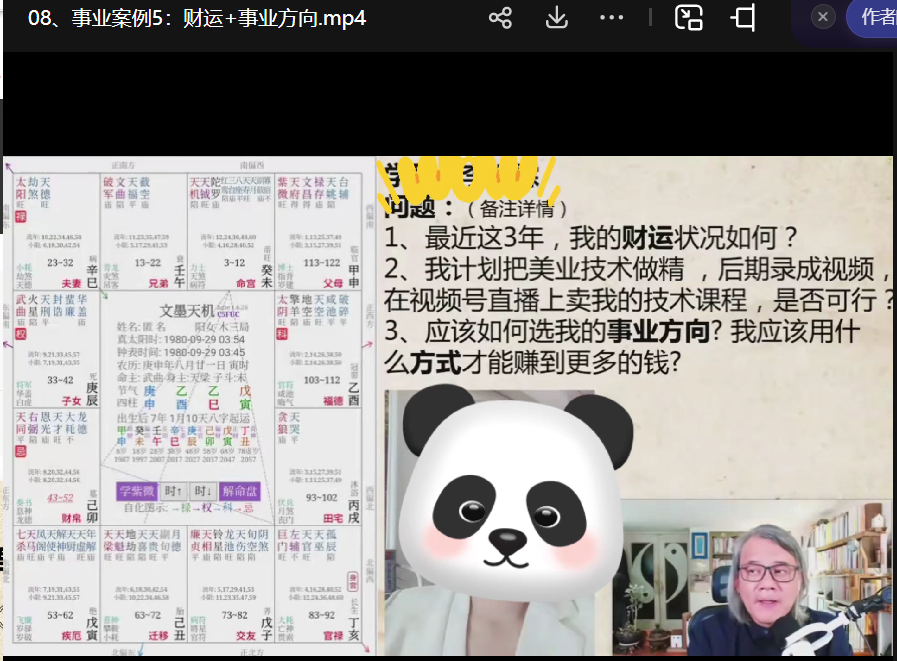This screenshot has height=661, width=897.
Task: Select the 命宫 palace cell label
Action: coord(244,283)
